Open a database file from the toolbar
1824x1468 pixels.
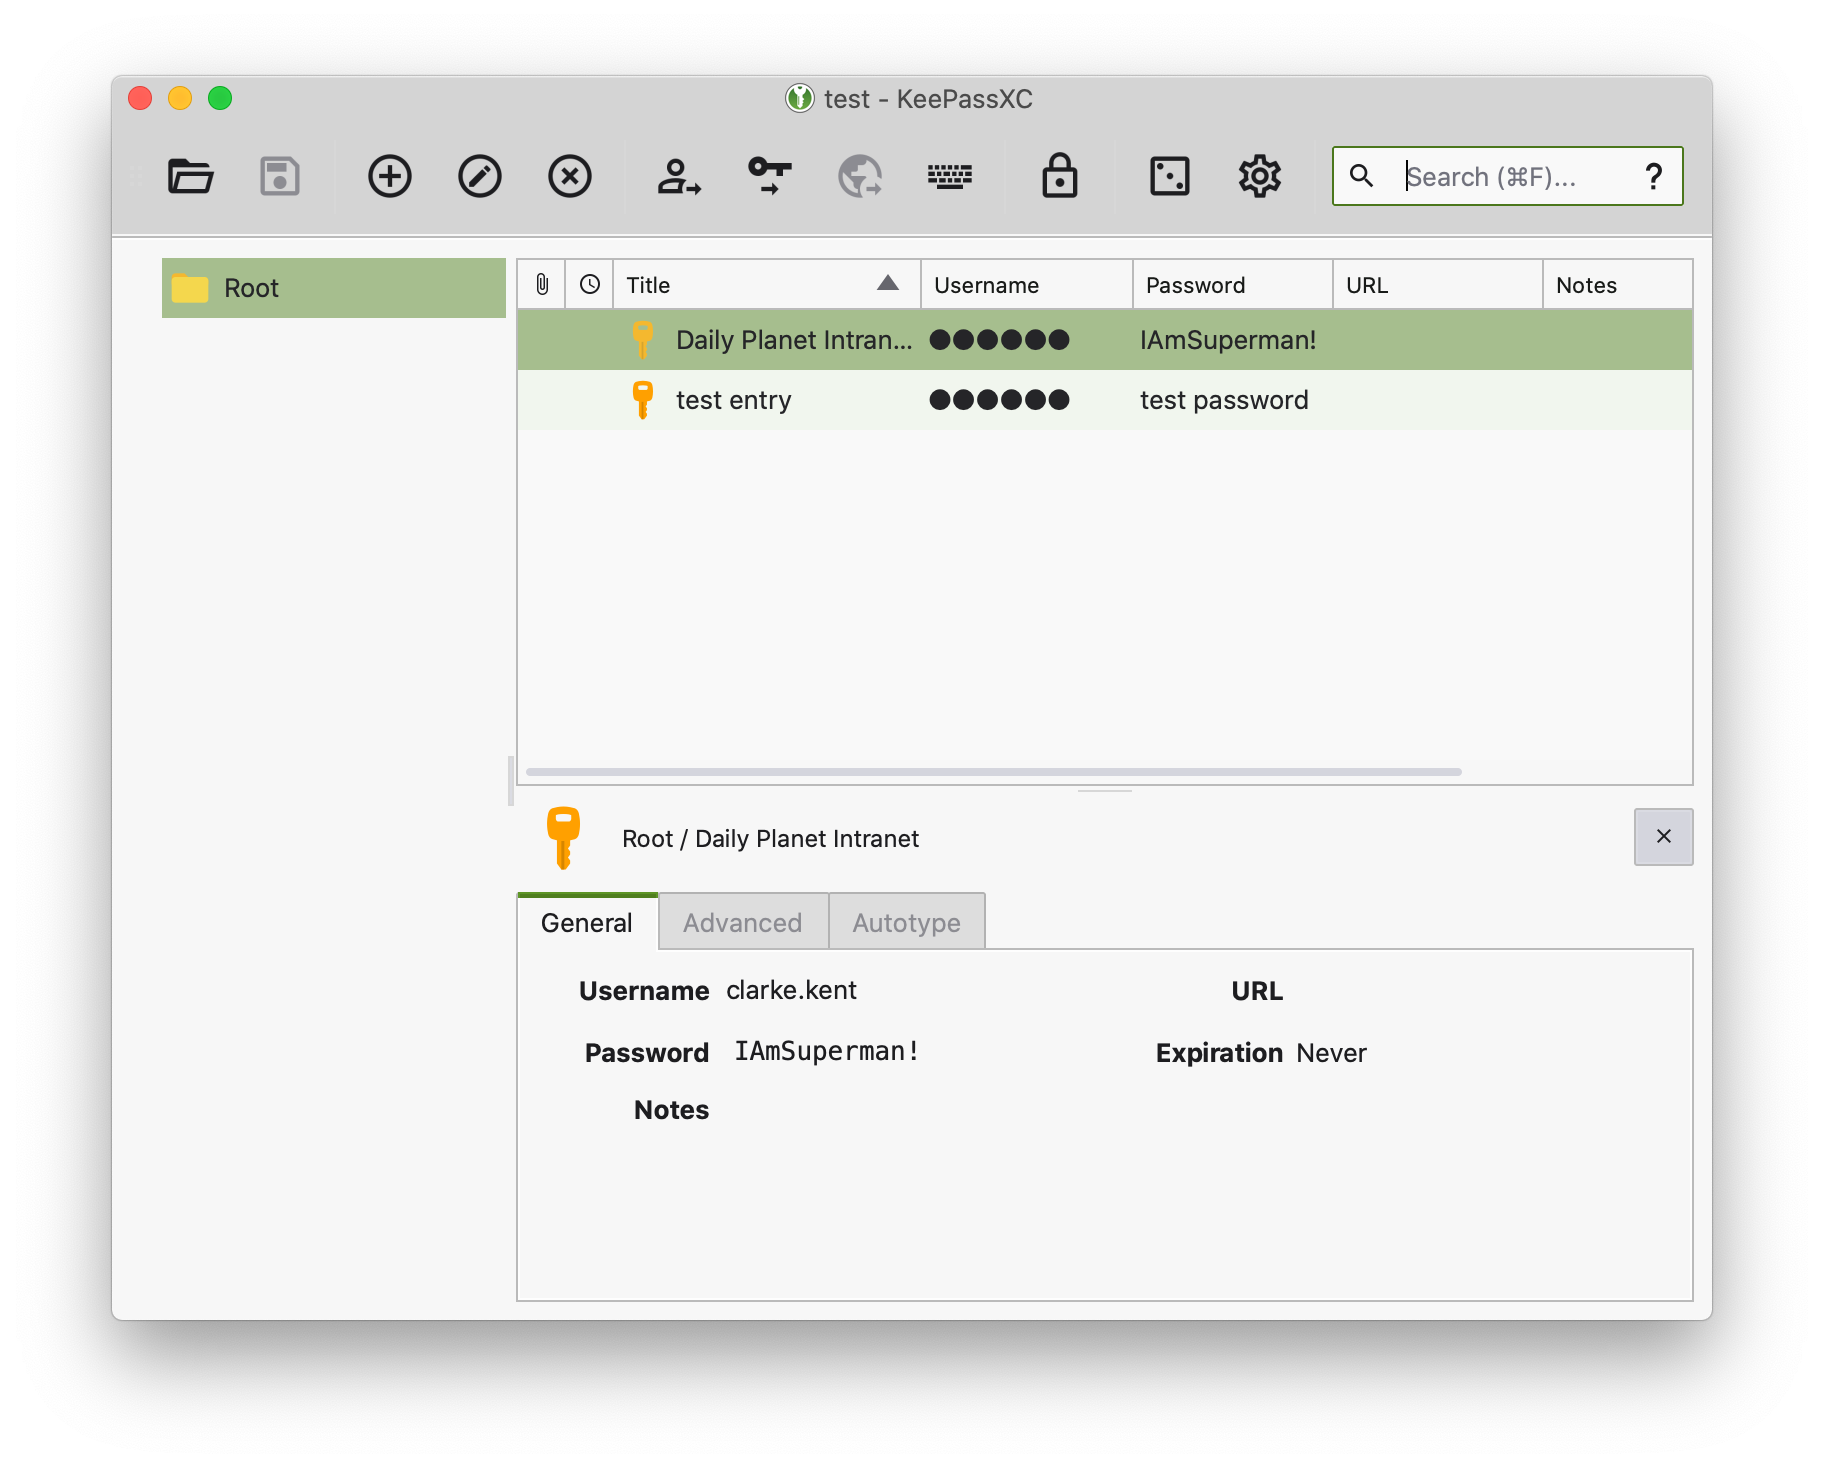click(x=189, y=176)
